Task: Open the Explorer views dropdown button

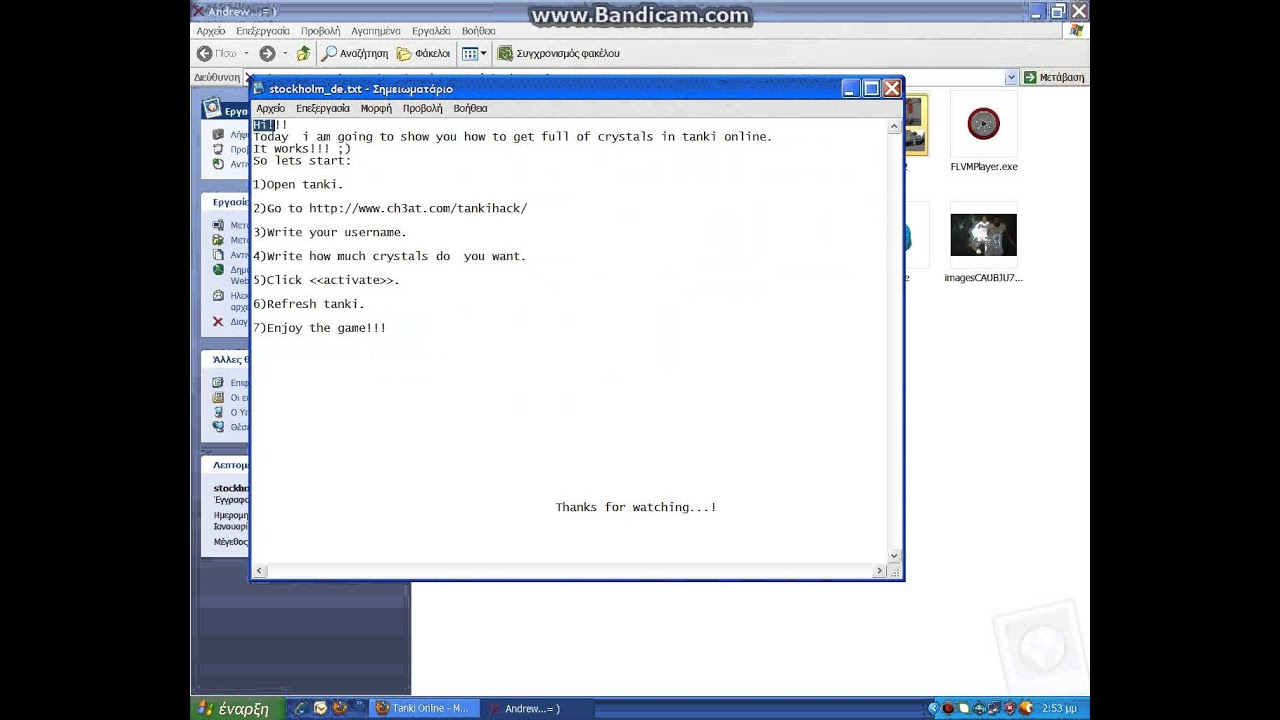Action: click(474, 53)
